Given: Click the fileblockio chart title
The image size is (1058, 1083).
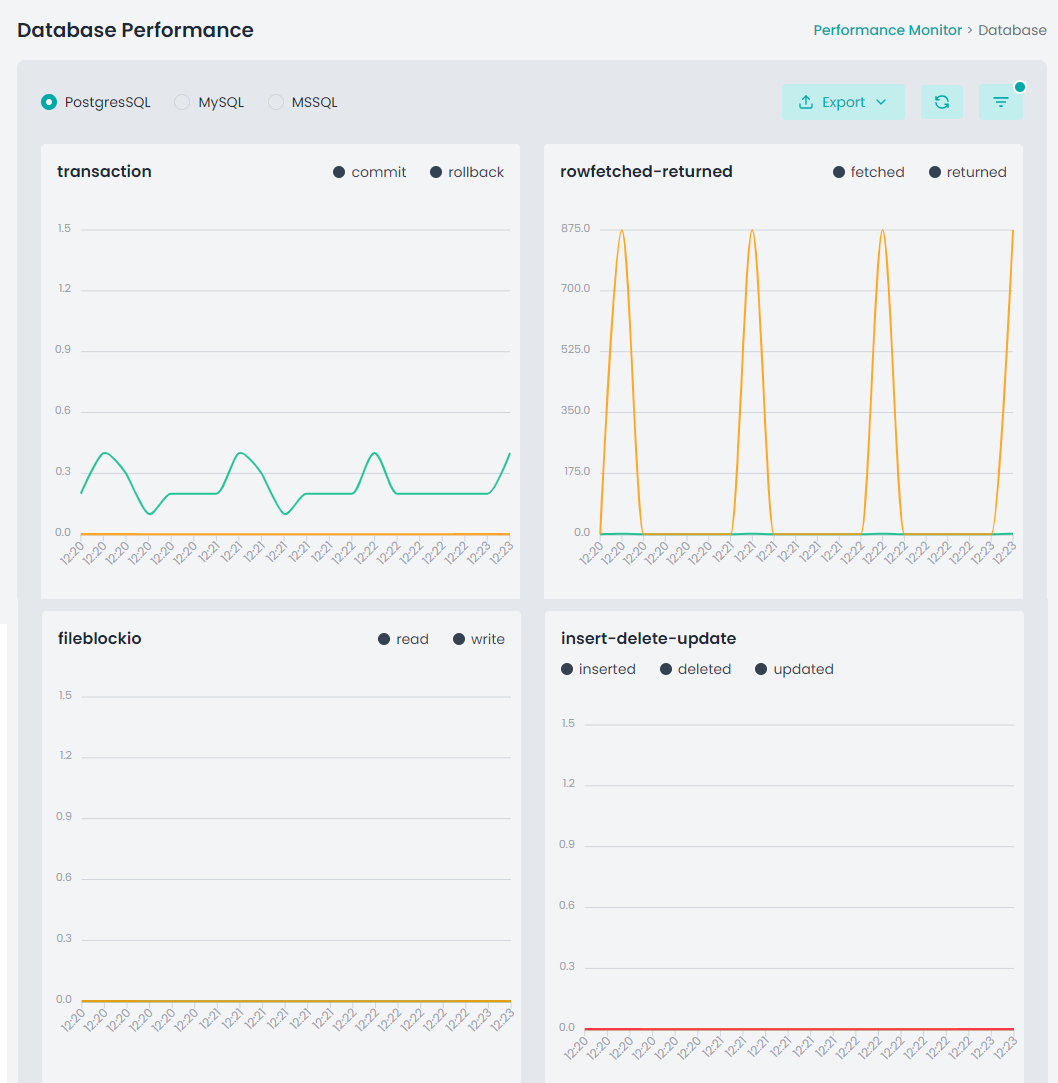Looking at the screenshot, I should (x=99, y=638).
